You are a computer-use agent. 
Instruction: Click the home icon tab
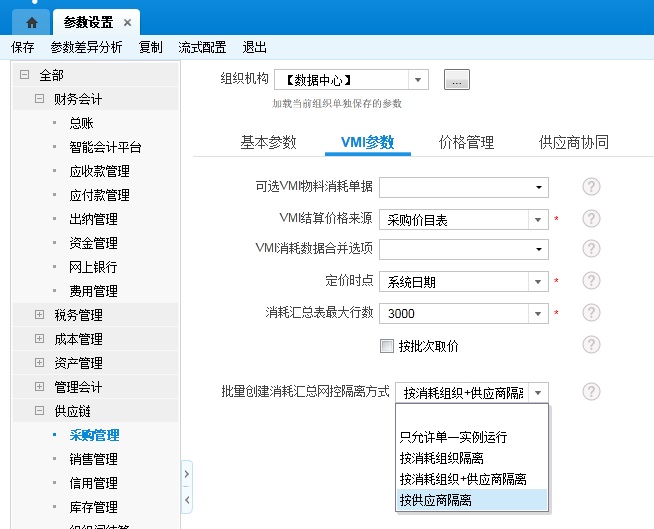[x=32, y=22]
